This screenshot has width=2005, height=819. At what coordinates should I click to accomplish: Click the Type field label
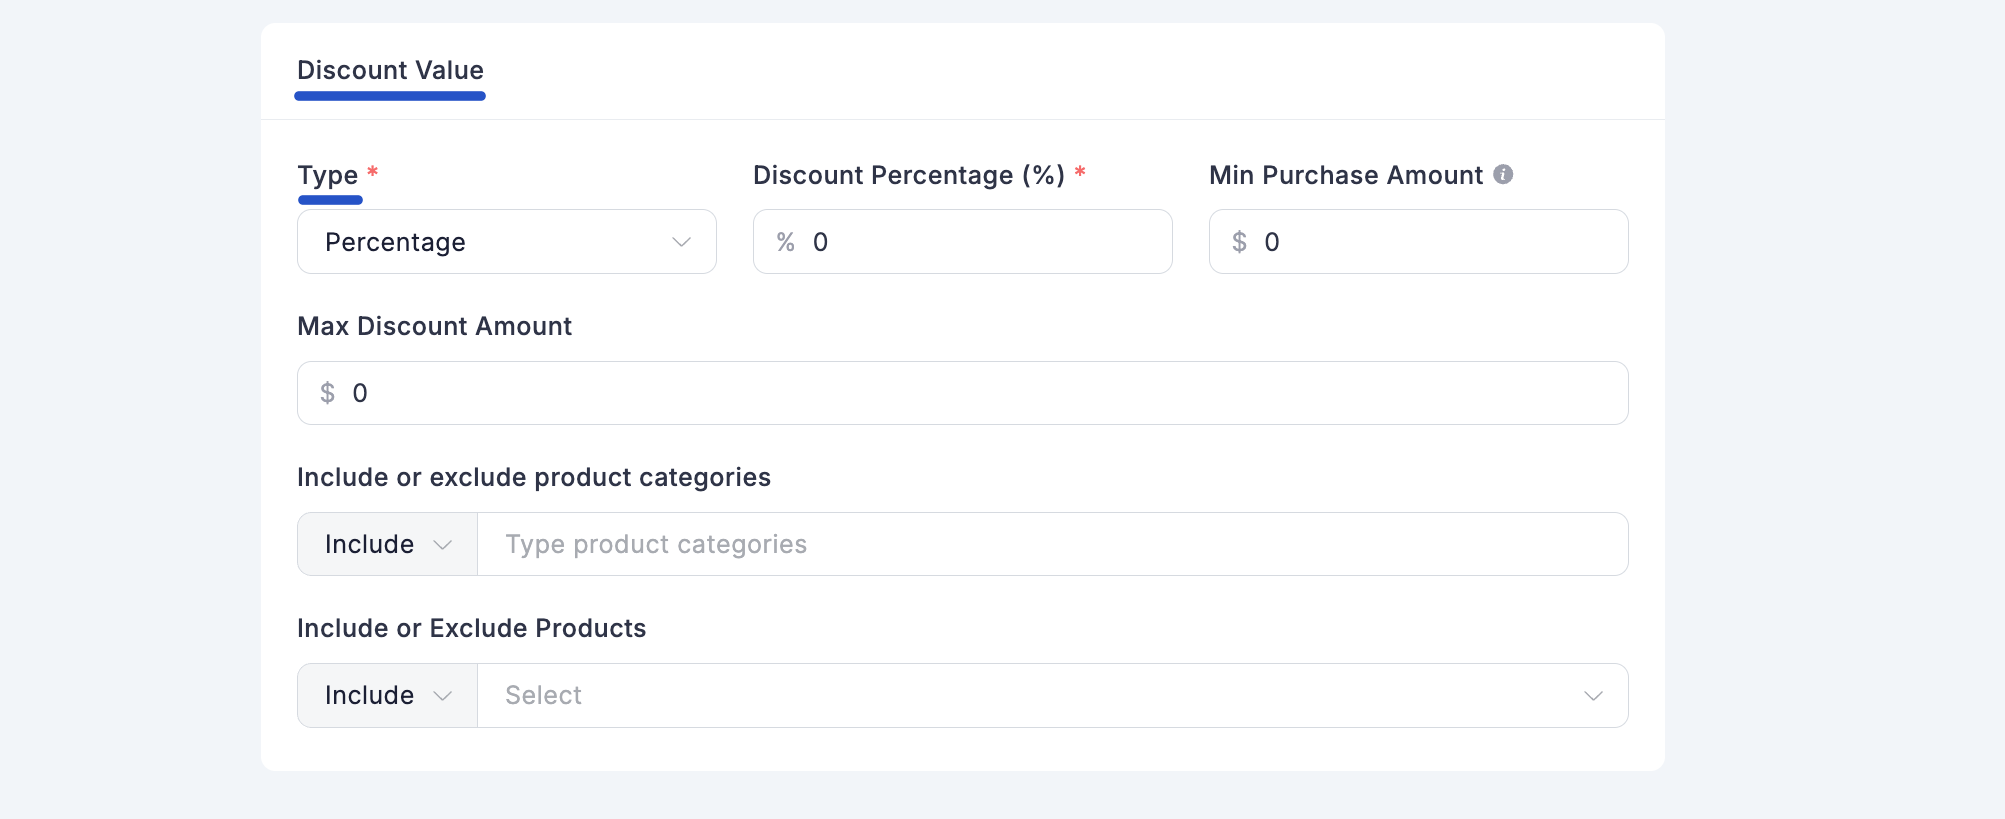click(x=328, y=175)
